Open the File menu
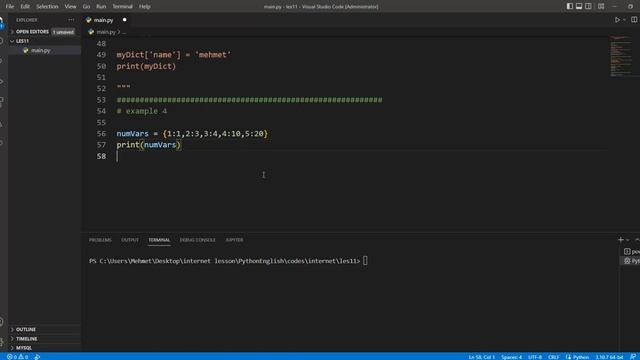This screenshot has width=640, height=360. pos(10,7)
